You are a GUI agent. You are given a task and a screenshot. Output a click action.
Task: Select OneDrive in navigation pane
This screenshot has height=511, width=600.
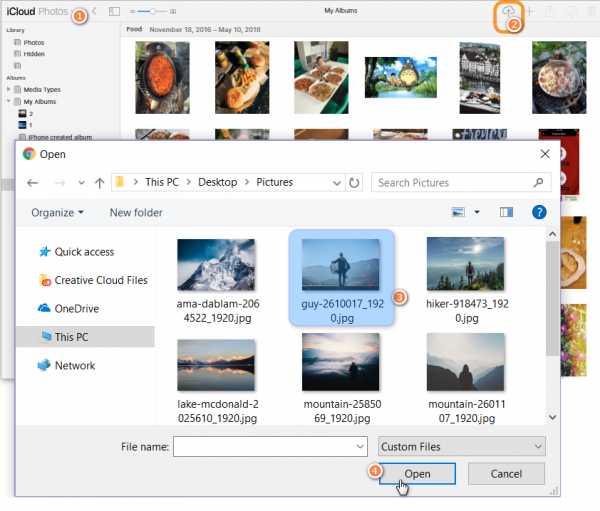69,309
